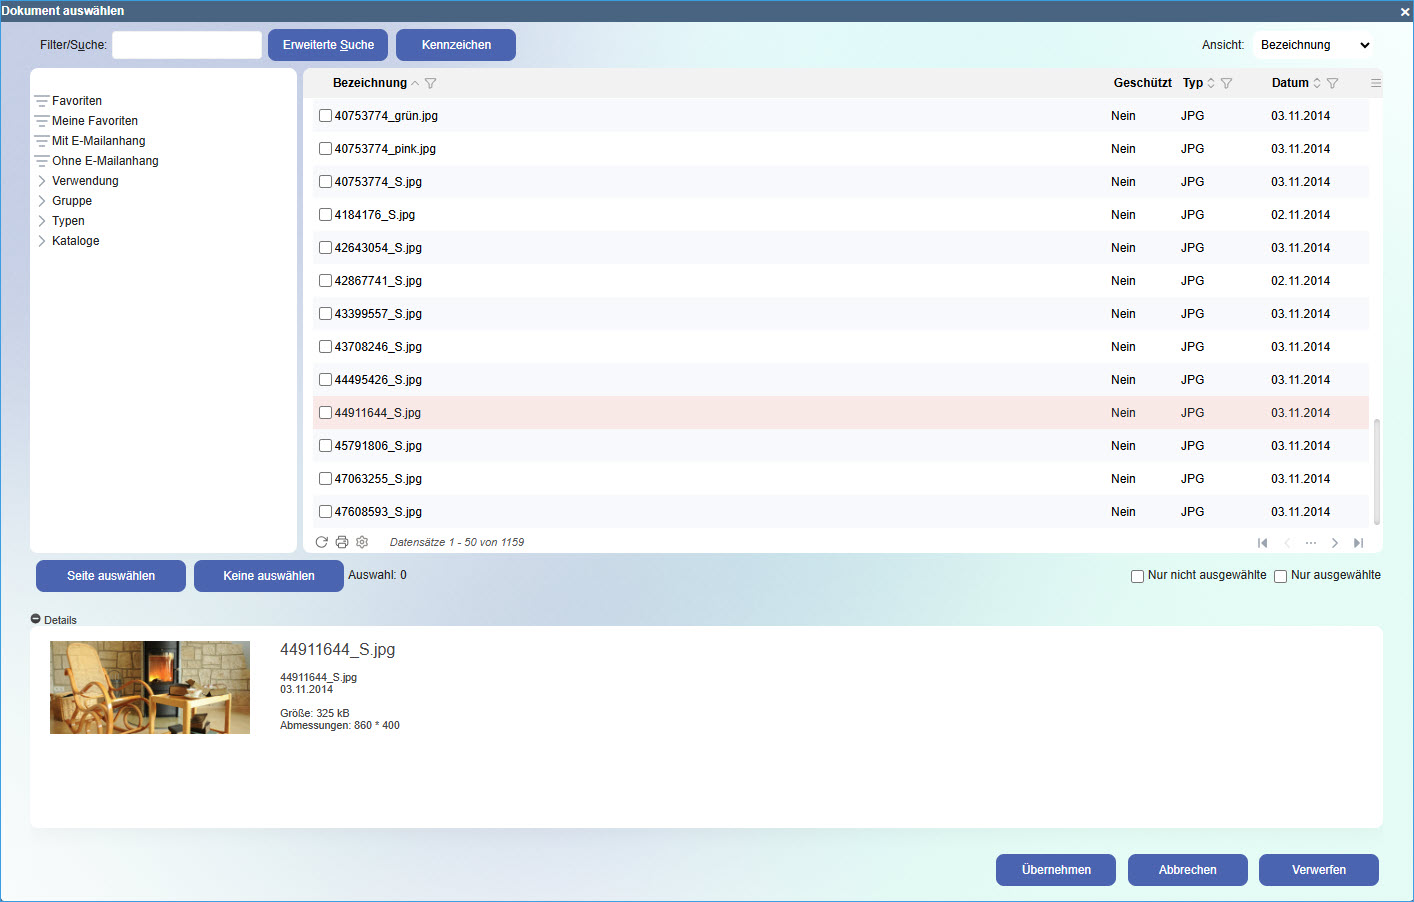Click the sort arrows beside Typ header
The width and height of the screenshot is (1414, 902).
(1211, 83)
